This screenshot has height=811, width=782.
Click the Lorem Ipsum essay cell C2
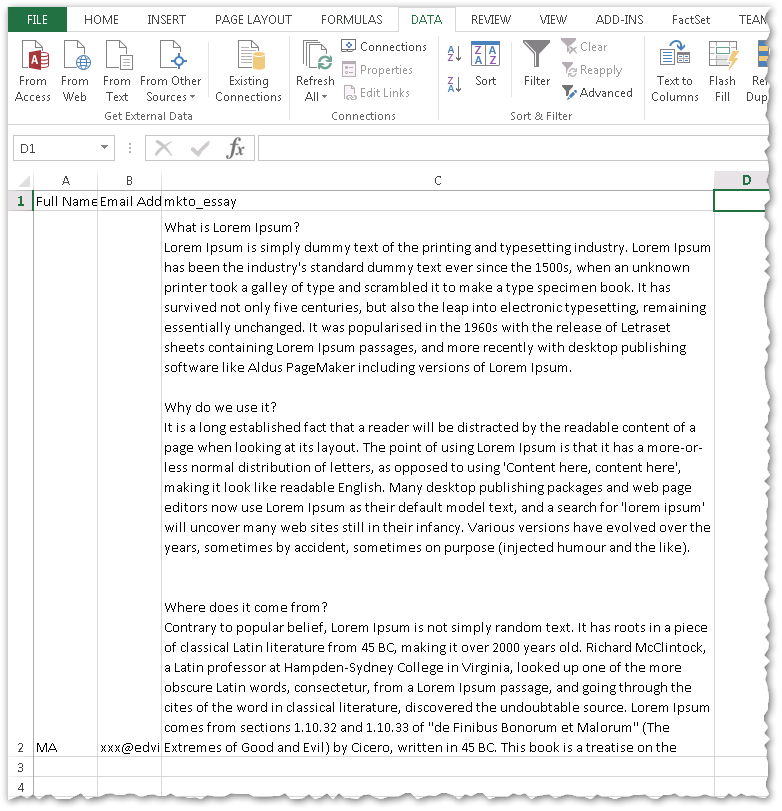[438, 484]
